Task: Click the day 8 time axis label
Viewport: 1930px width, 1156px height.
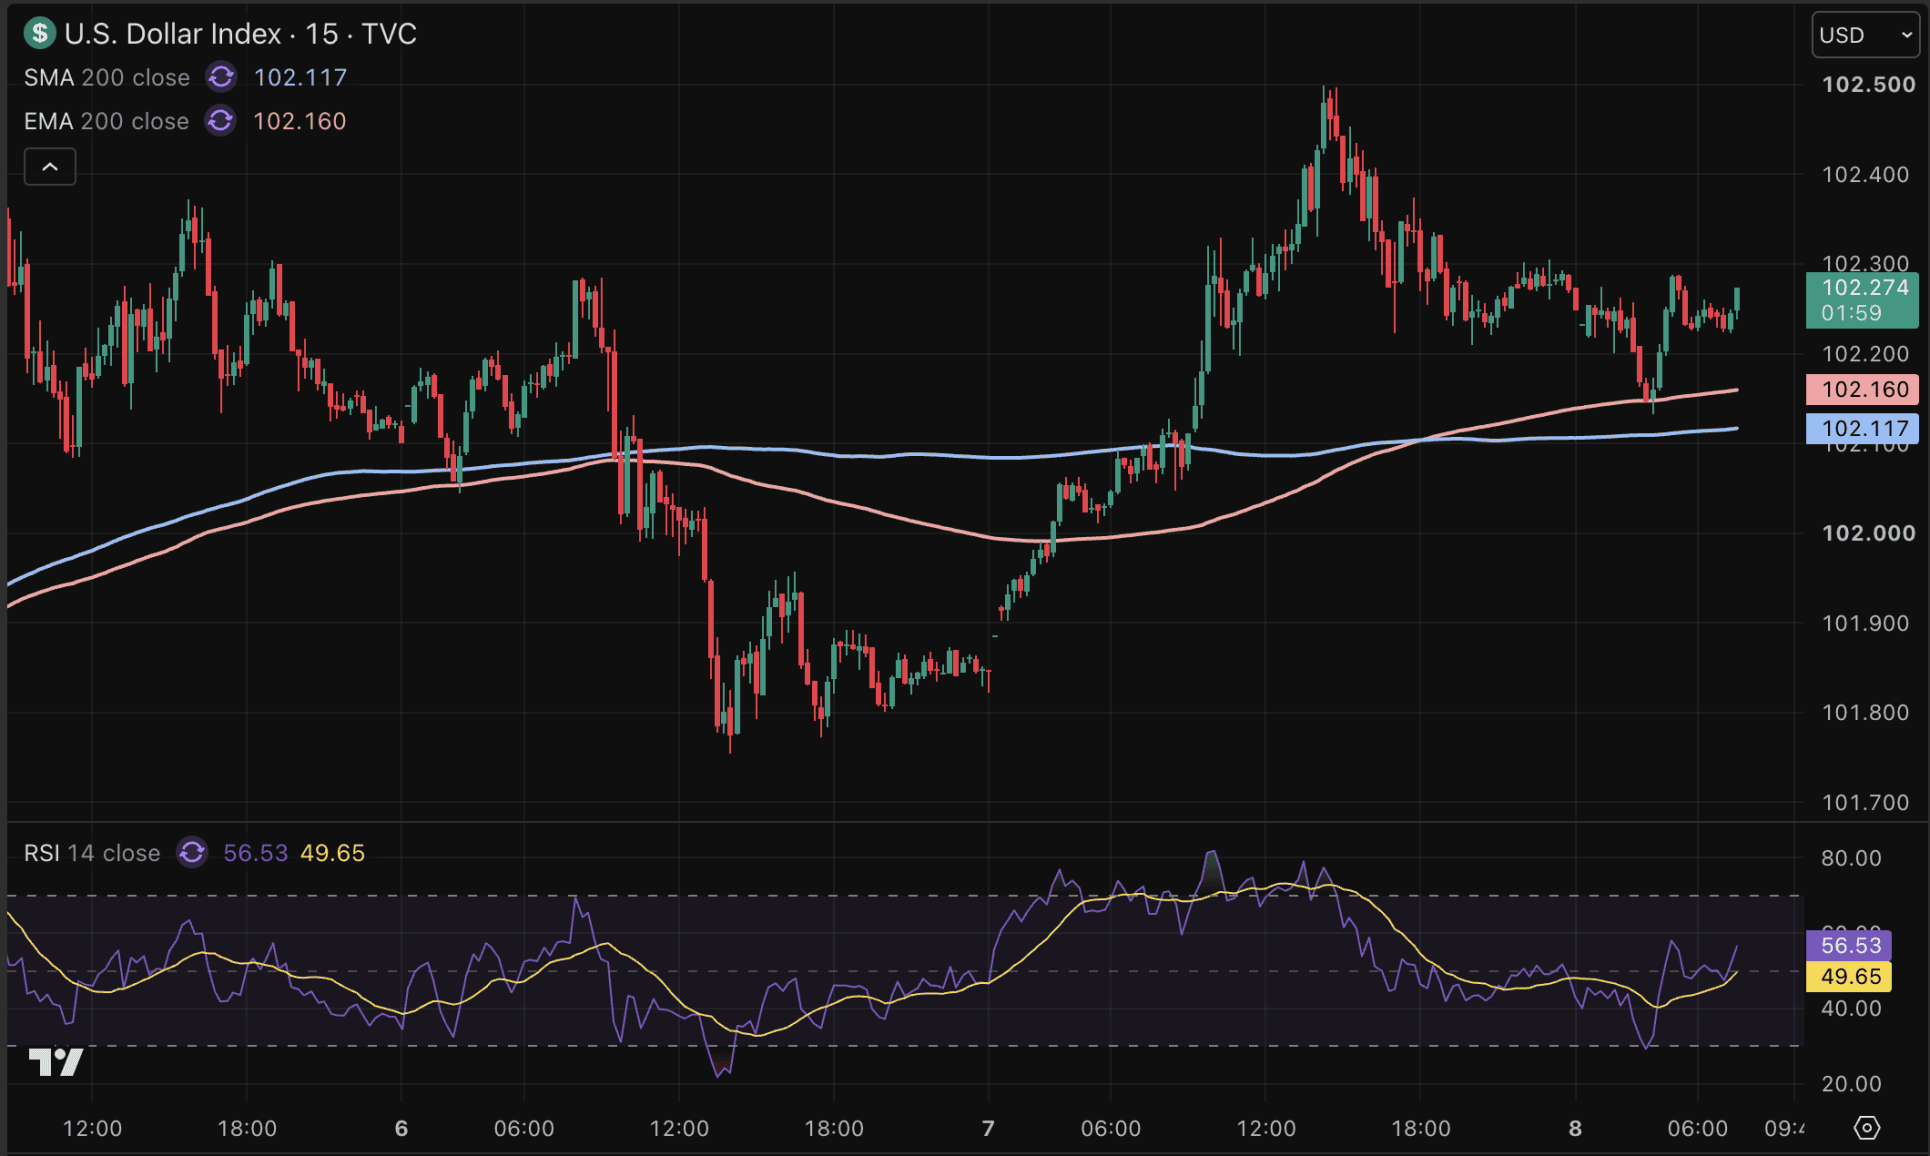Action: [1575, 1128]
